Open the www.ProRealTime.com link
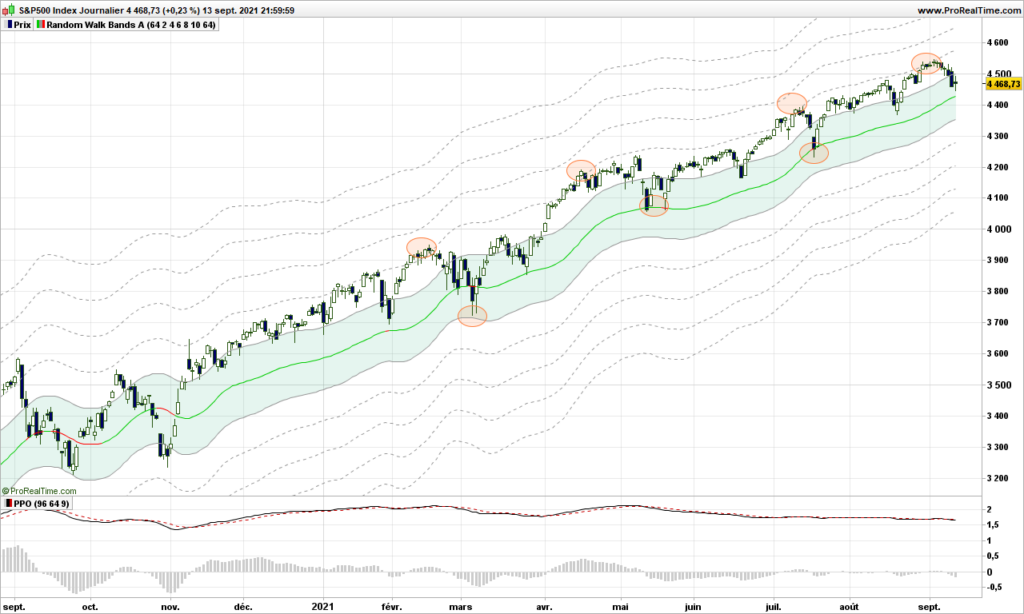 [968, 10]
